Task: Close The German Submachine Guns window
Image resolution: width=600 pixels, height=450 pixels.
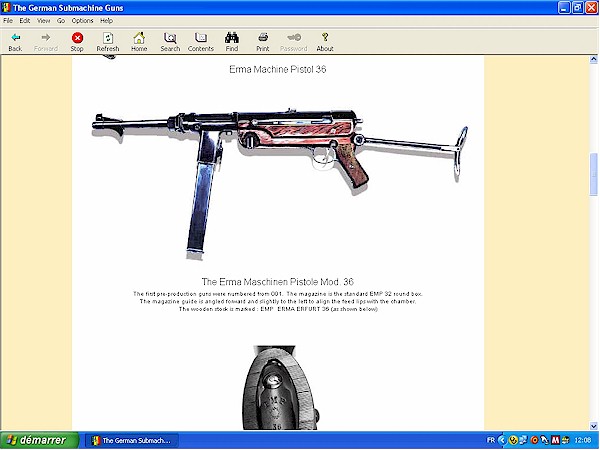Action: pyautogui.click(x=592, y=8)
